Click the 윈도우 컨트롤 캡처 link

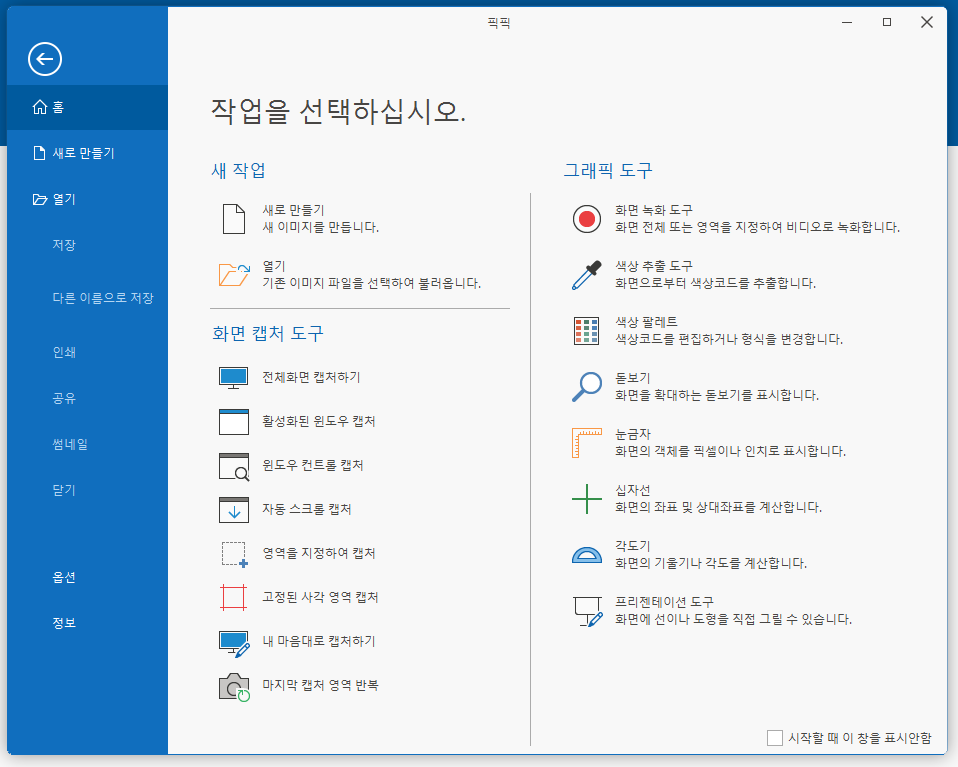click(x=313, y=465)
